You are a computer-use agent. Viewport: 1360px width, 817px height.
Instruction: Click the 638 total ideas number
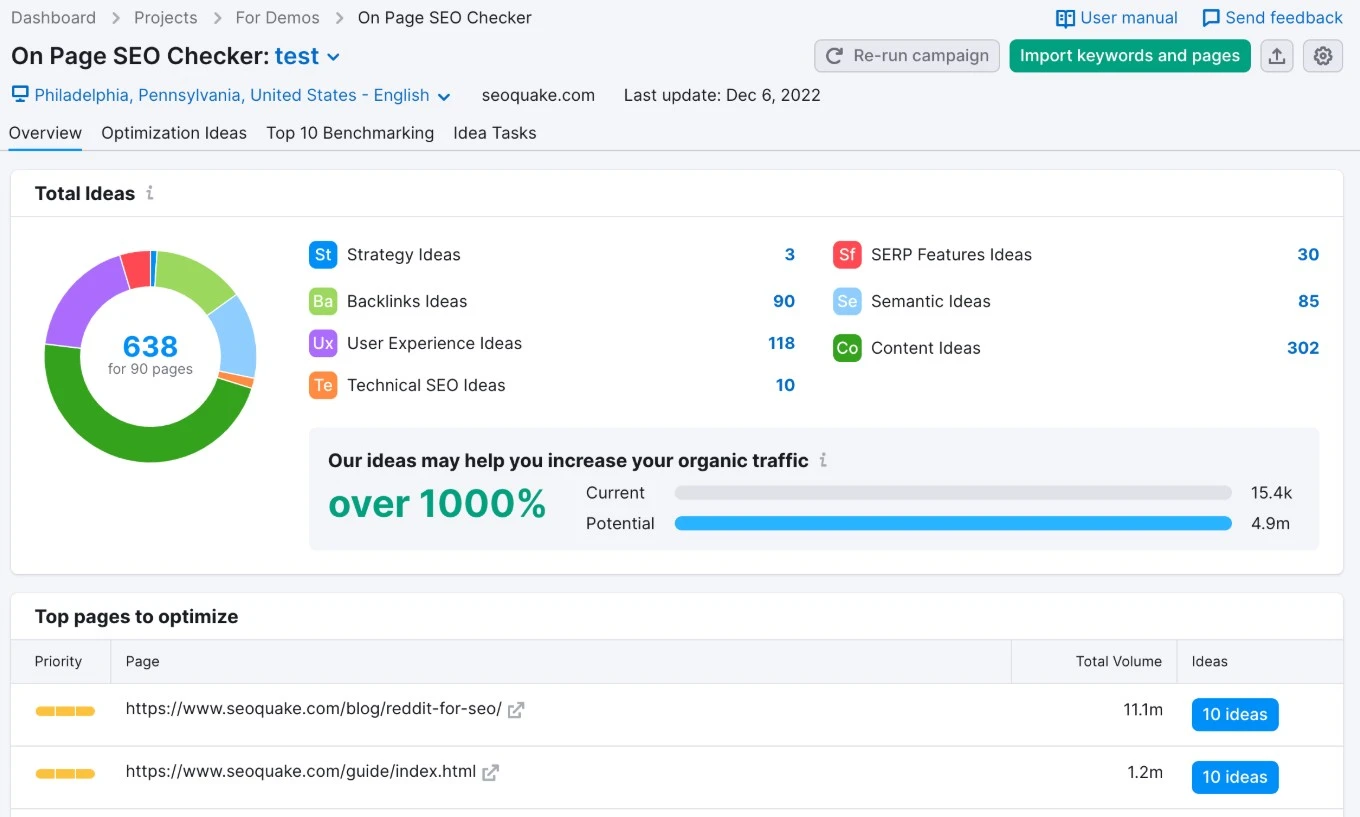pyautogui.click(x=150, y=346)
